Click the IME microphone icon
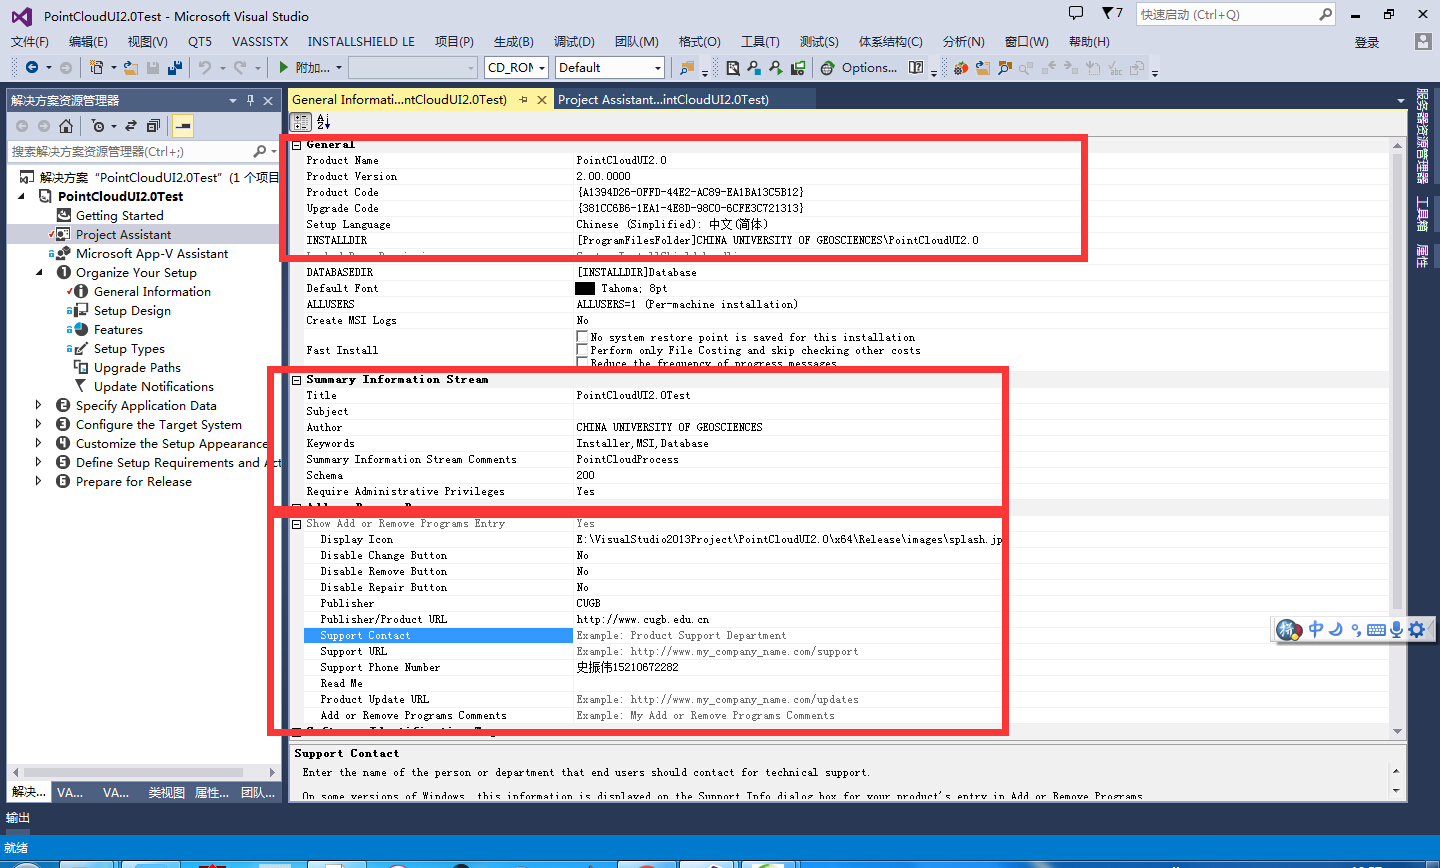Screen dimensions: 1440x868 pos(1396,629)
